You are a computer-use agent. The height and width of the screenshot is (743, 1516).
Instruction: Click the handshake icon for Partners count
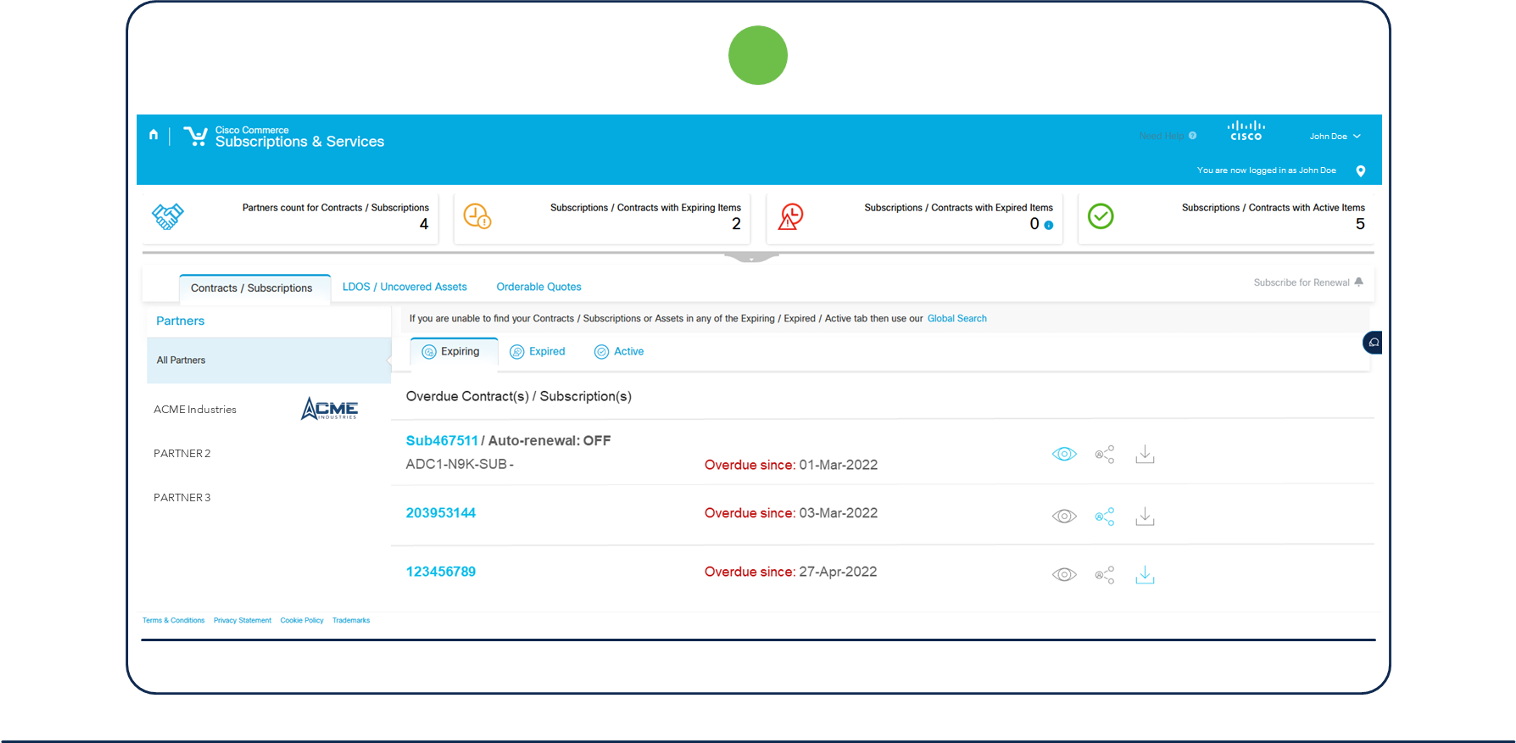[x=168, y=216]
